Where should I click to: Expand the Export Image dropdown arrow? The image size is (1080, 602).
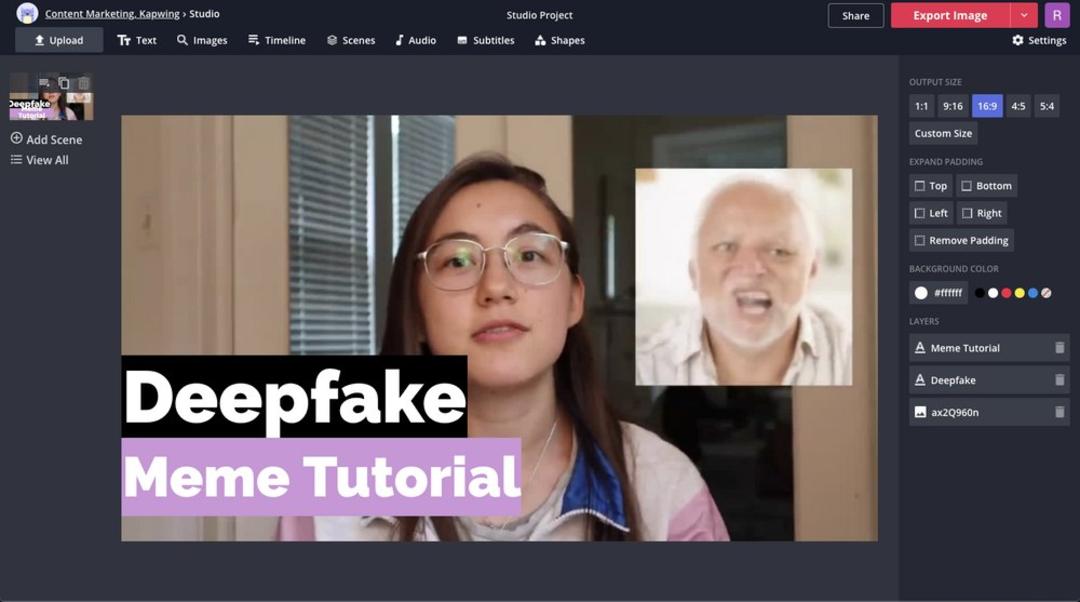pyautogui.click(x=1024, y=15)
